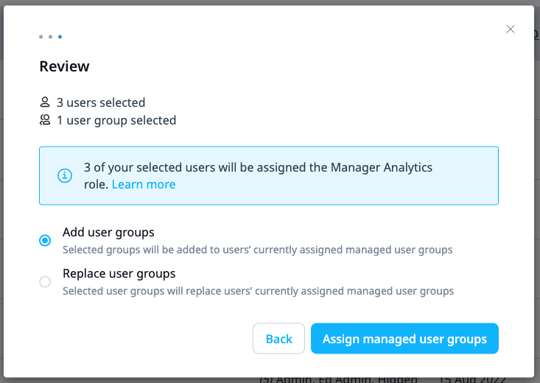Choose the Replace user groups label text

tap(119, 274)
